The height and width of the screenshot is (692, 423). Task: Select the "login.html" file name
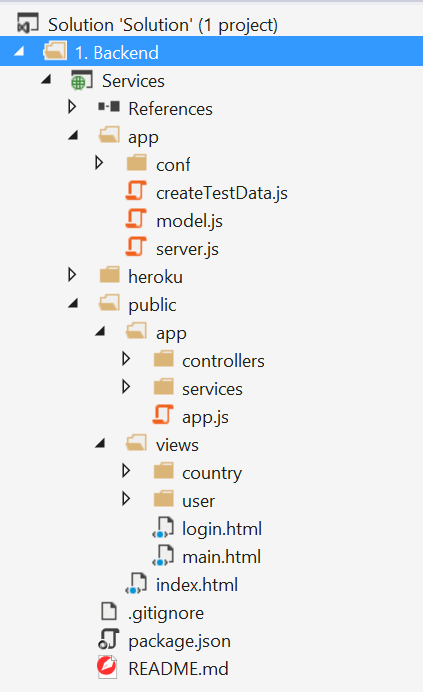pos(222,529)
